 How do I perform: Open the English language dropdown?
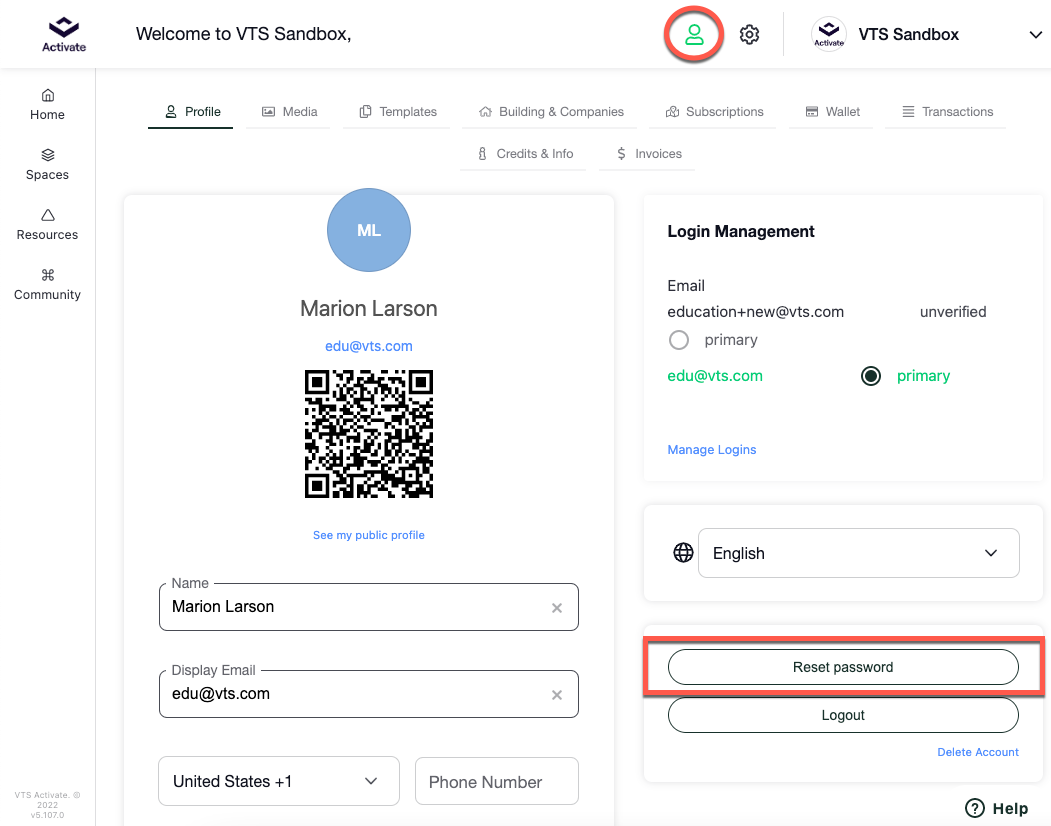click(x=859, y=553)
